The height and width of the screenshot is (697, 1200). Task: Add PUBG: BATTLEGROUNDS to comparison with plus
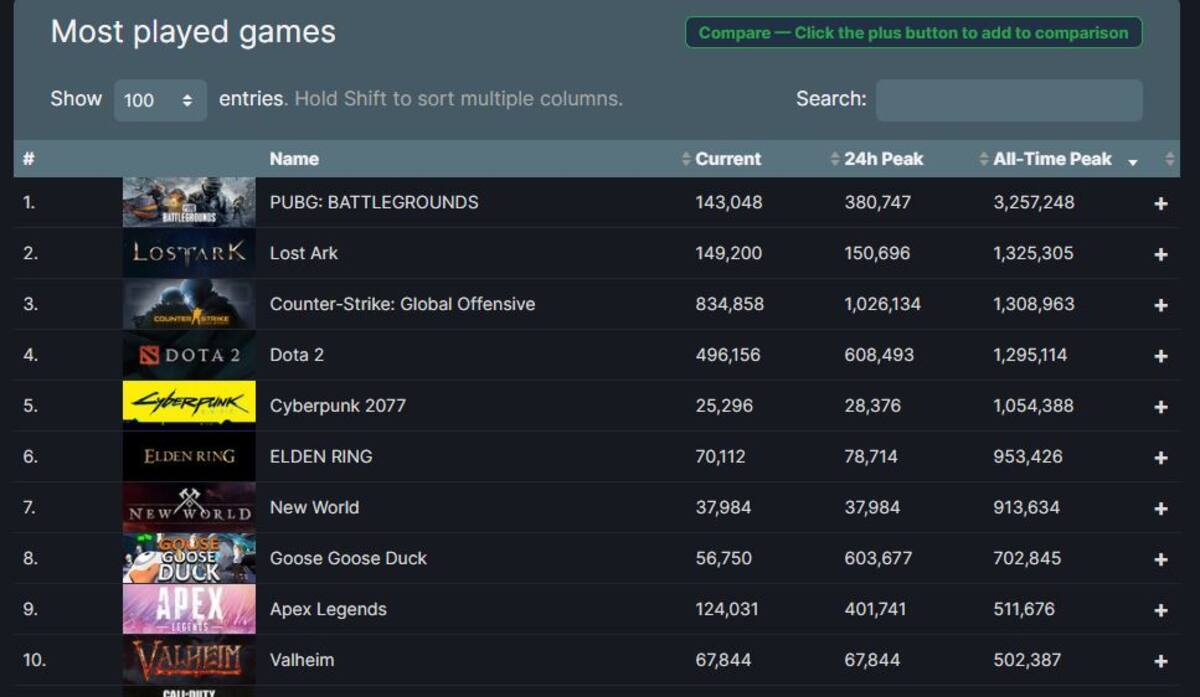coord(1160,203)
